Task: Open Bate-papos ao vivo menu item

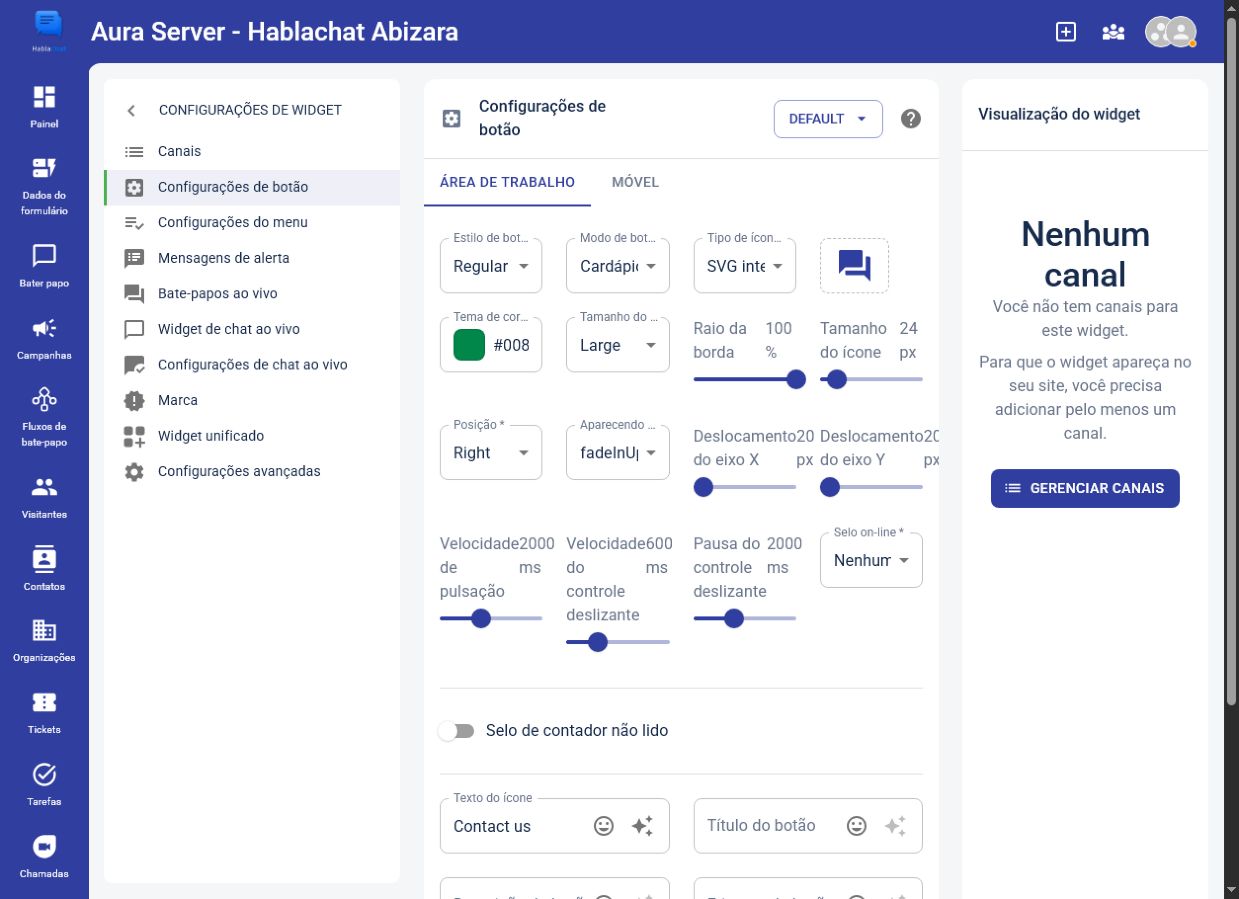Action: tap(252, 293)
